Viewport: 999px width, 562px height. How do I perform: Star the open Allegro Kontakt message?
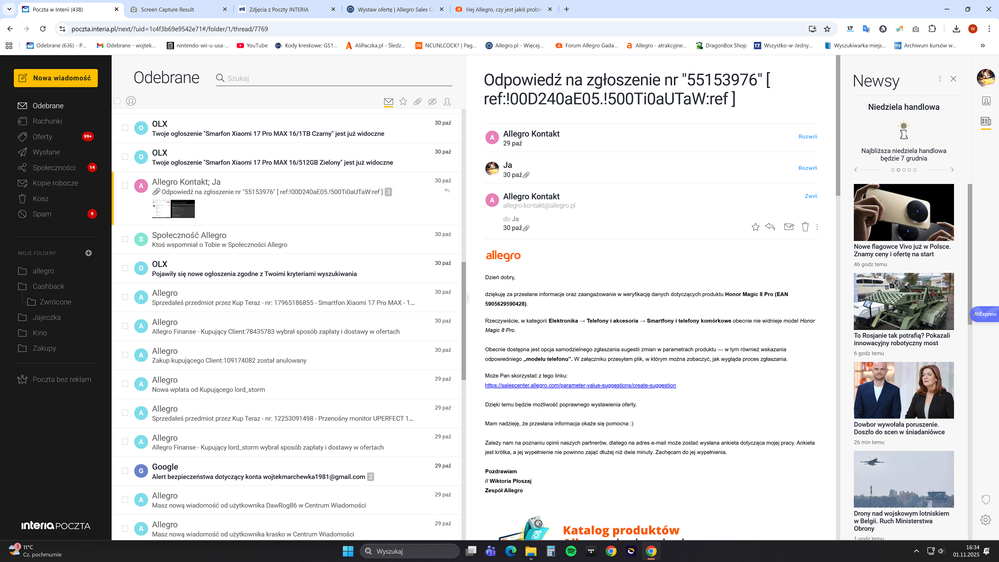point(755,227)
